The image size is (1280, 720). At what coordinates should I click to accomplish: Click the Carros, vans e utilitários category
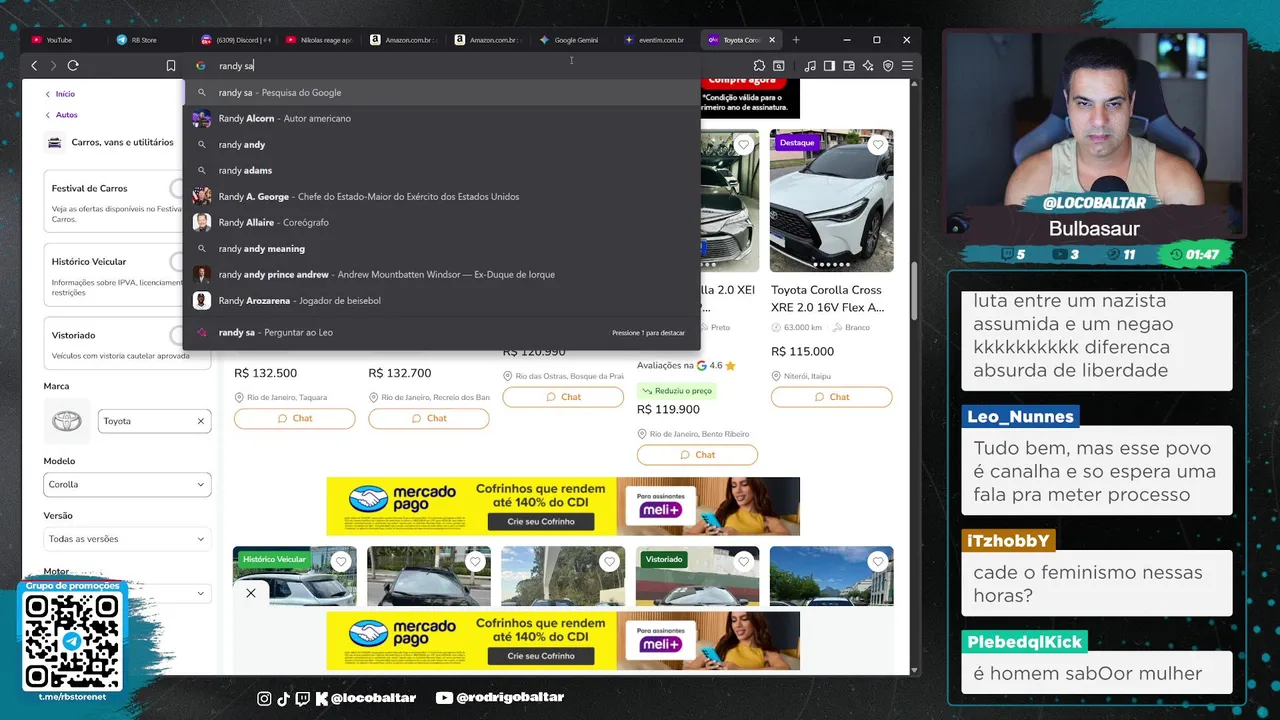[x=122, y=142]
